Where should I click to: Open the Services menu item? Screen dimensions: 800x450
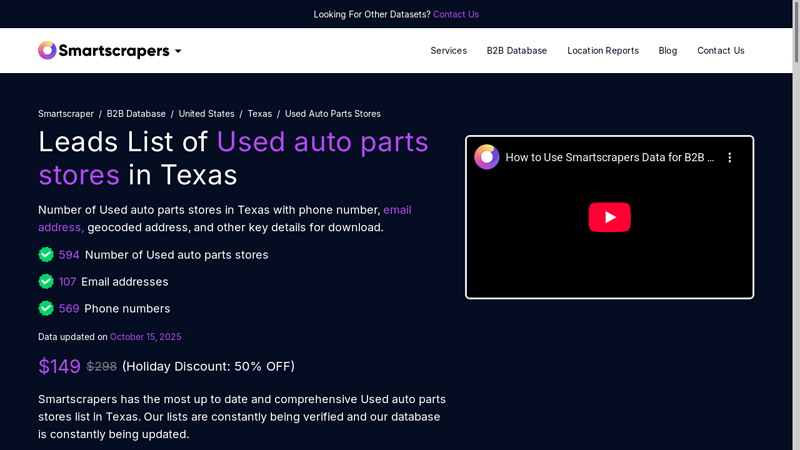448,51
